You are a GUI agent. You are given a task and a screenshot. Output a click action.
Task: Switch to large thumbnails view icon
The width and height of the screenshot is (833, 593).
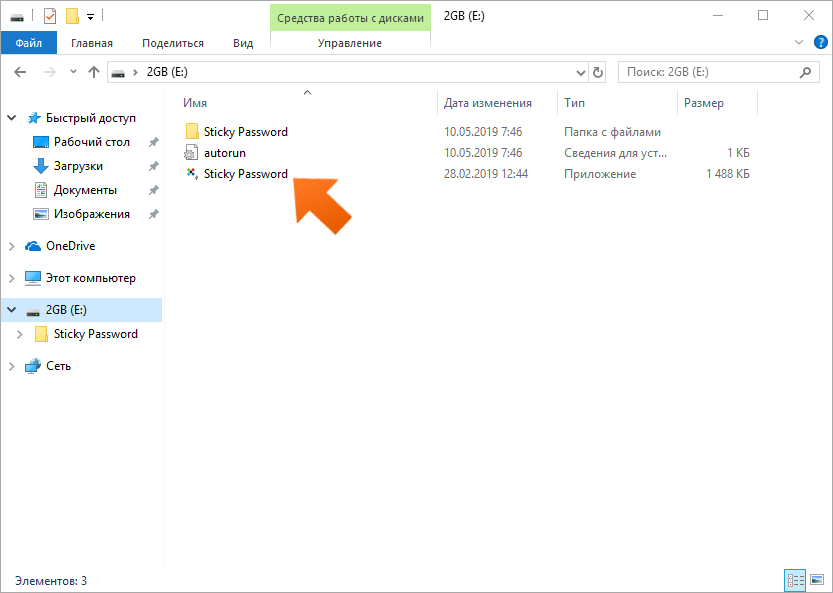coord(817,580)
